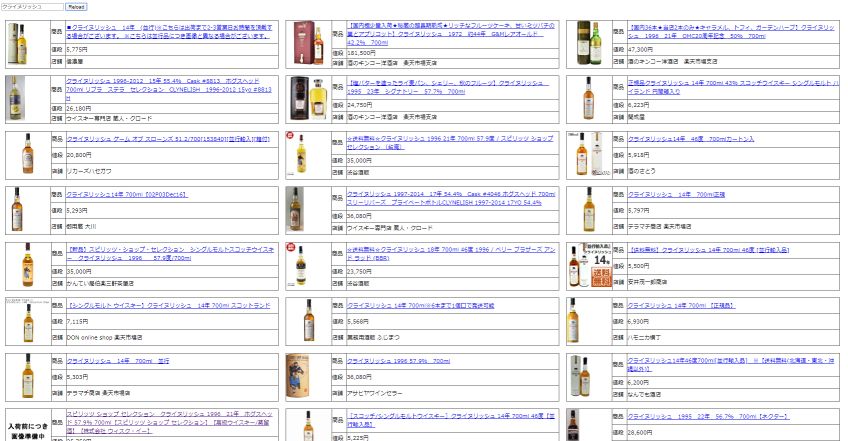
Task: Click the green bottle thumbnail for 47,300円 item
Action: click(x=589, y=44)
